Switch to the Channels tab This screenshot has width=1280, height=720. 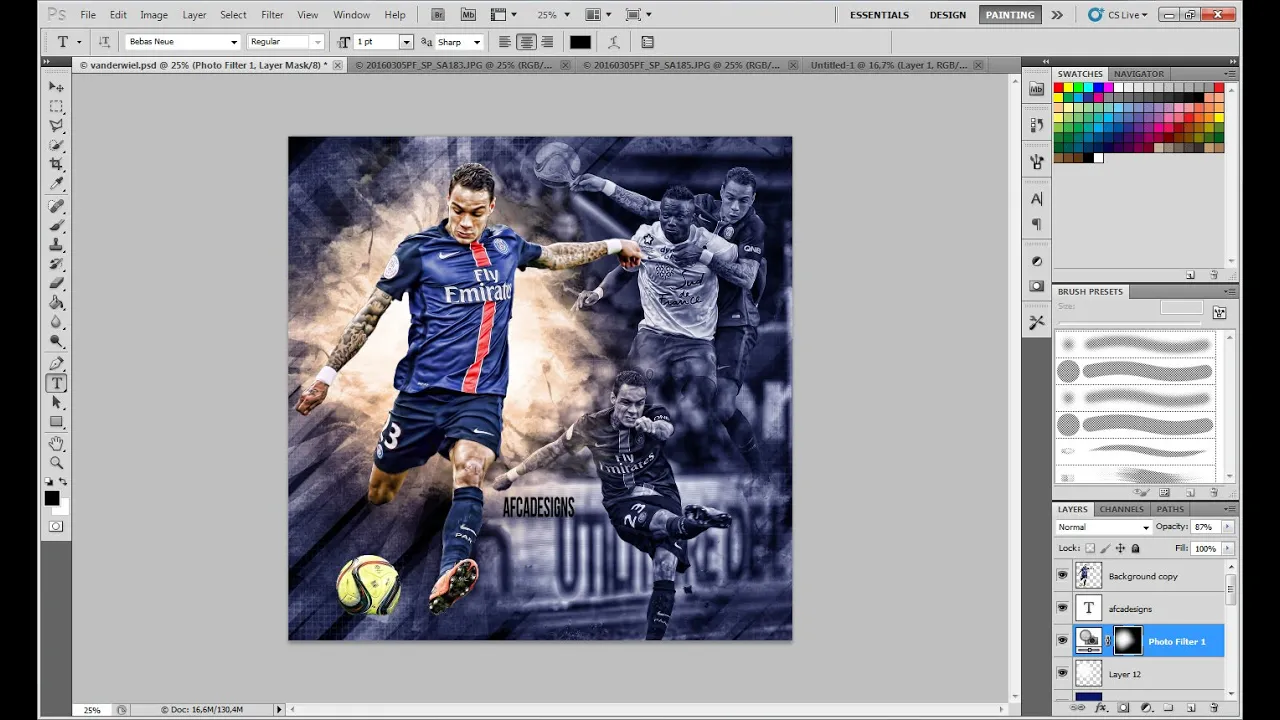point(1121,509)
